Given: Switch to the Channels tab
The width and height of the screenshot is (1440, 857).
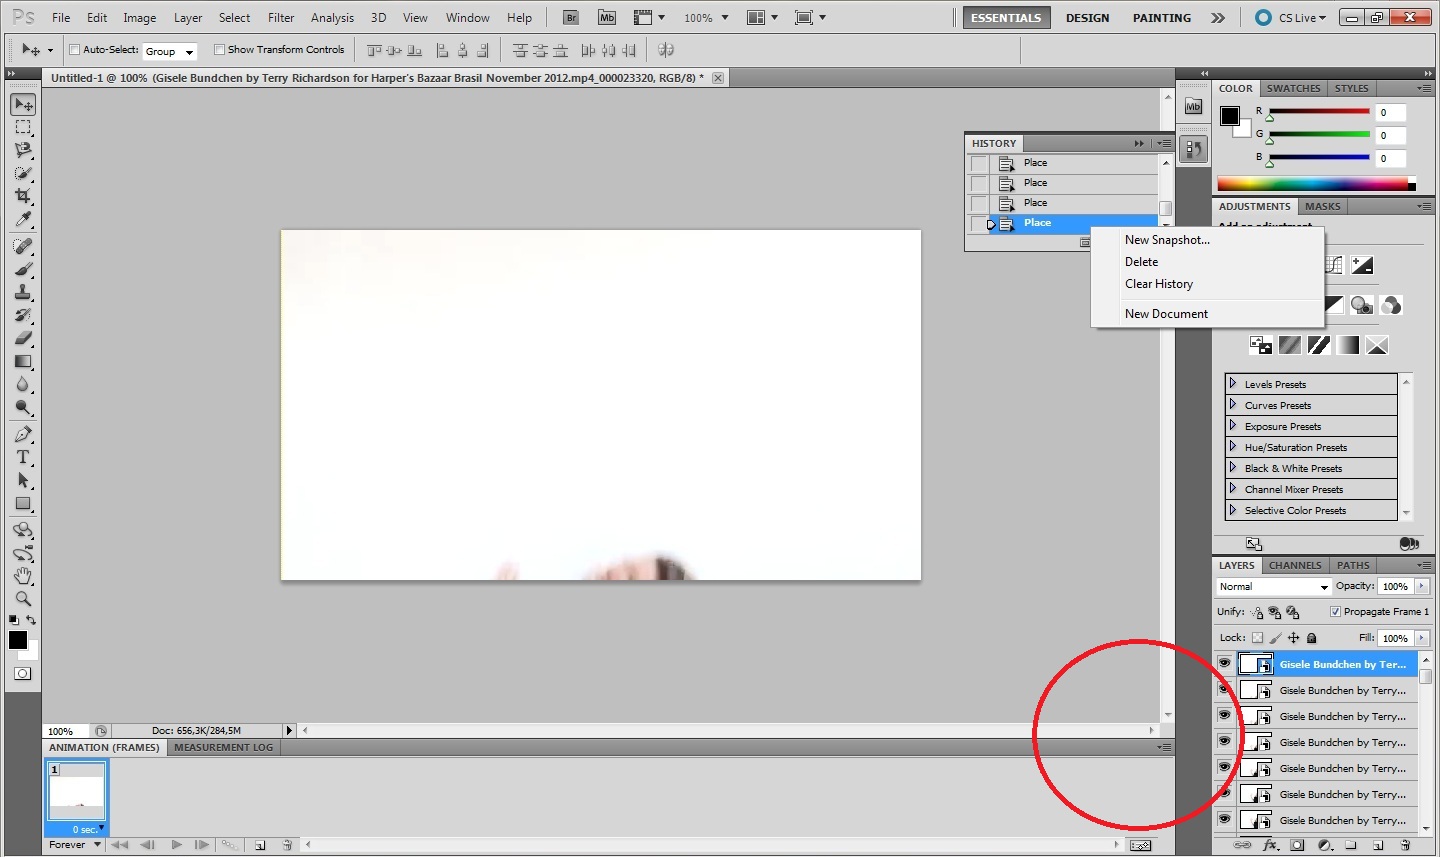Looking at the screenshot, I should [x=1295, y=565].
